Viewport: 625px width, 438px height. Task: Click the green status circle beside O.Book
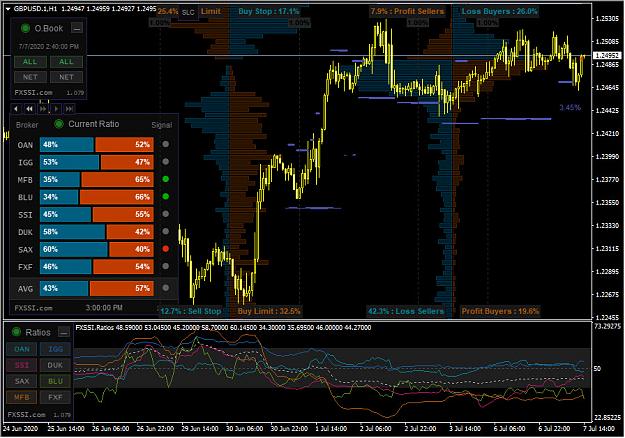click(x=26, y=28)
